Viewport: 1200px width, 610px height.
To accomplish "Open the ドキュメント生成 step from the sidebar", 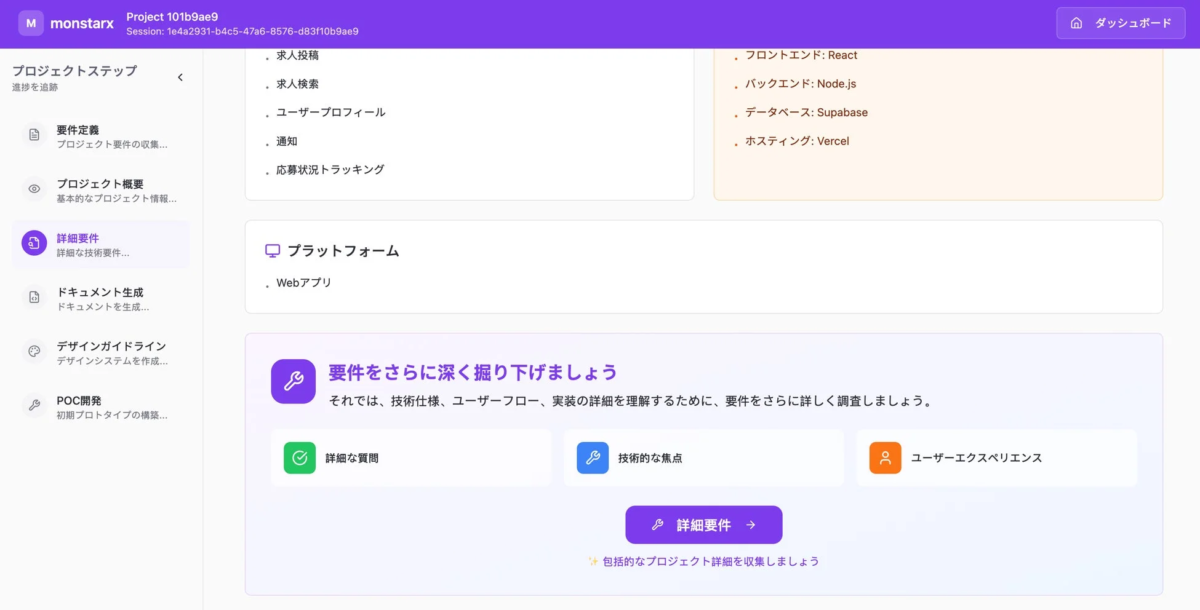I will point(100,296).
